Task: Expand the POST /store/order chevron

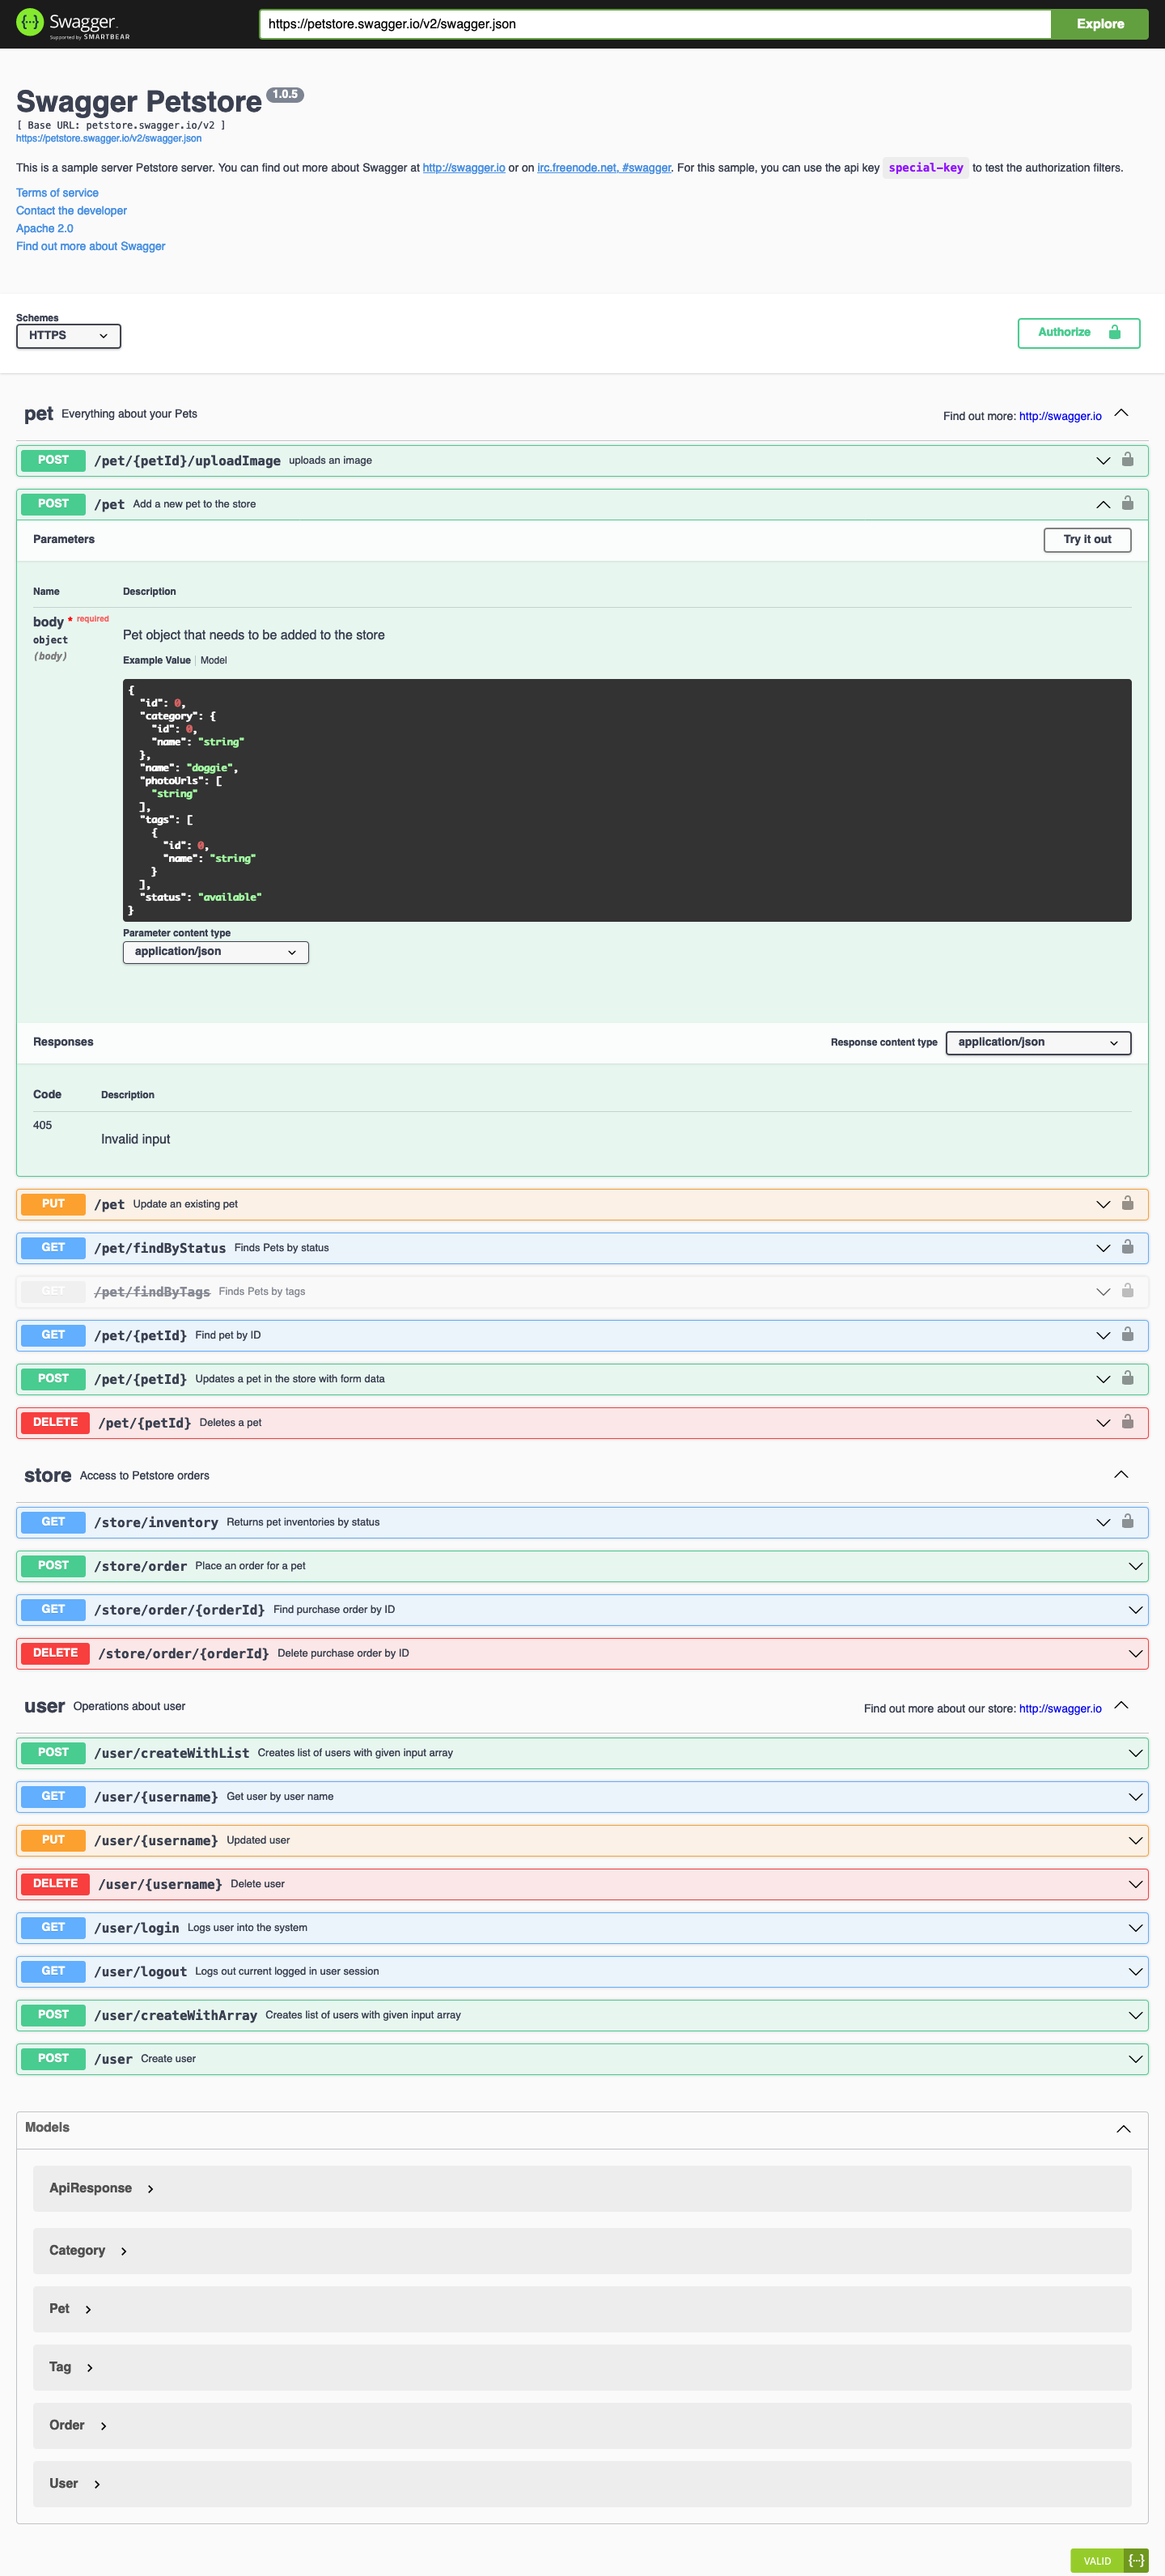Action: click(x=1135, y=1566)
